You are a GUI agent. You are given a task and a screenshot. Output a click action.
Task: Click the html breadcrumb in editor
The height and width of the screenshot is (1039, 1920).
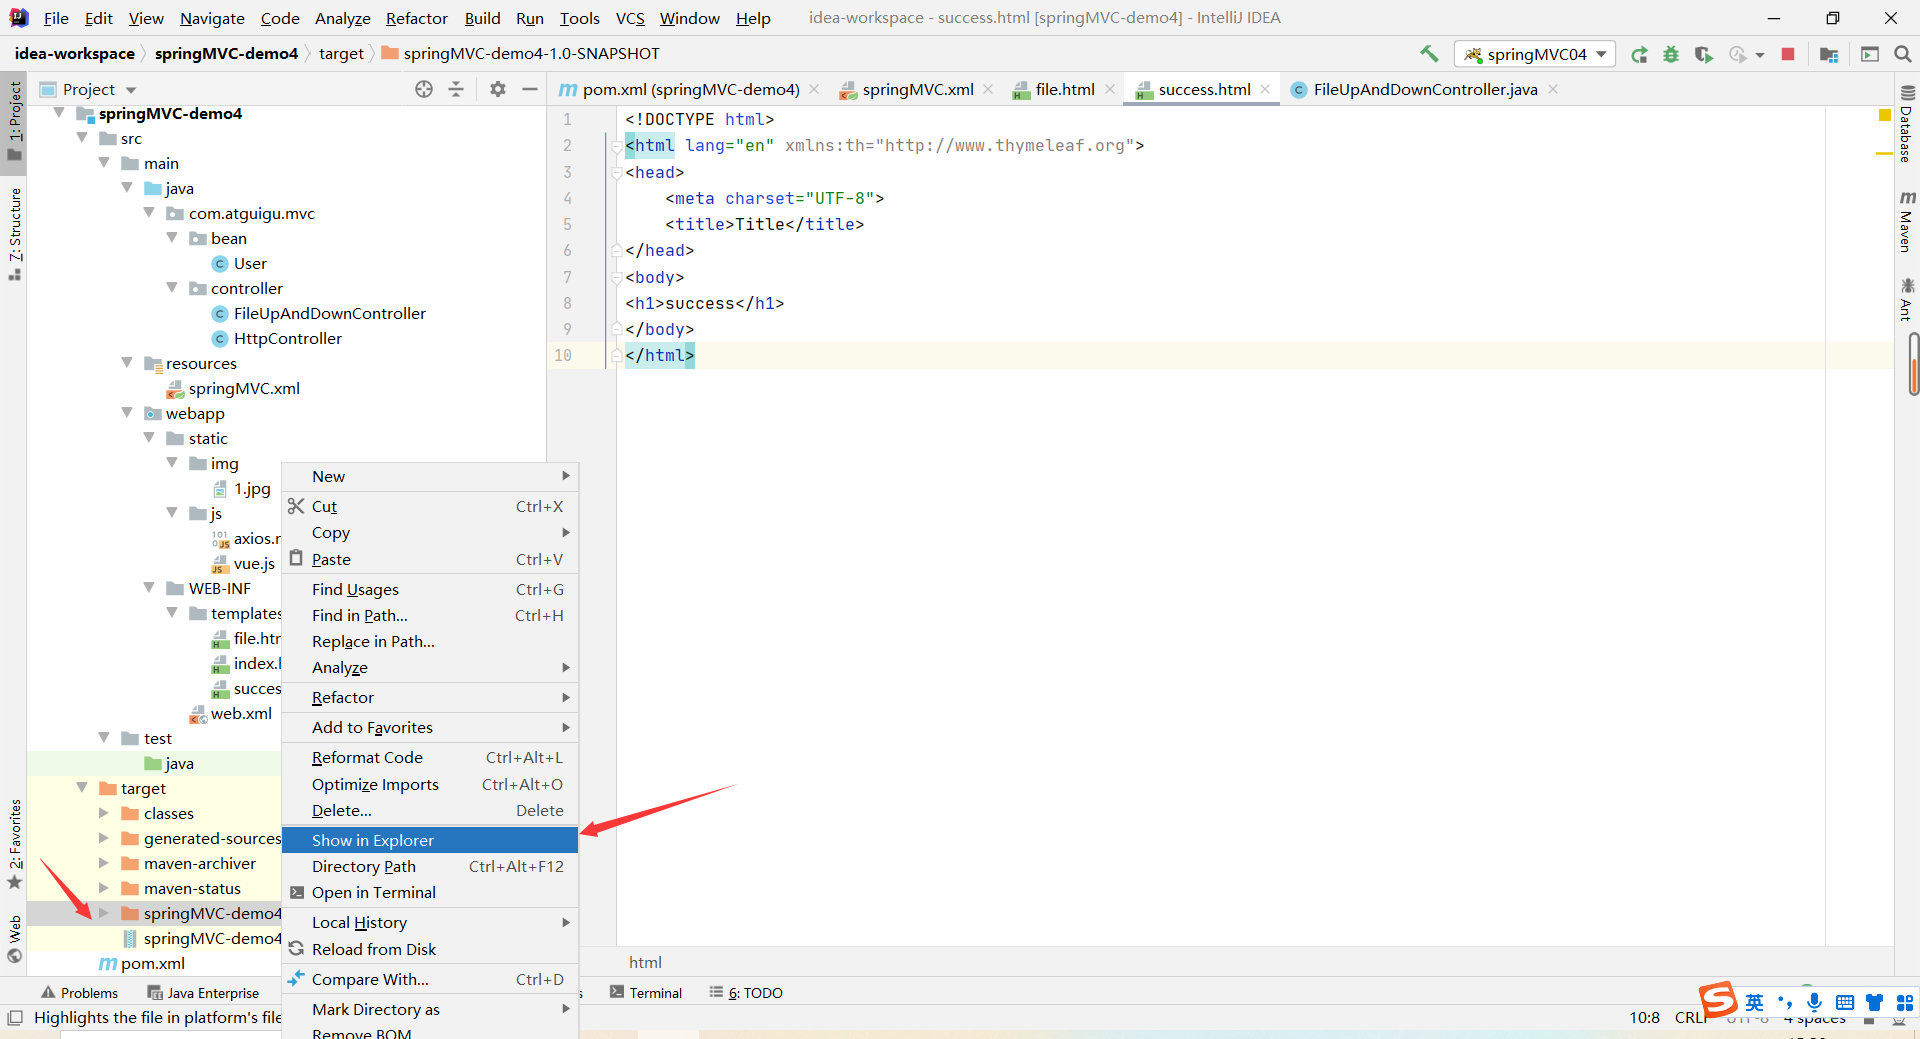click(x=645, y=962)
